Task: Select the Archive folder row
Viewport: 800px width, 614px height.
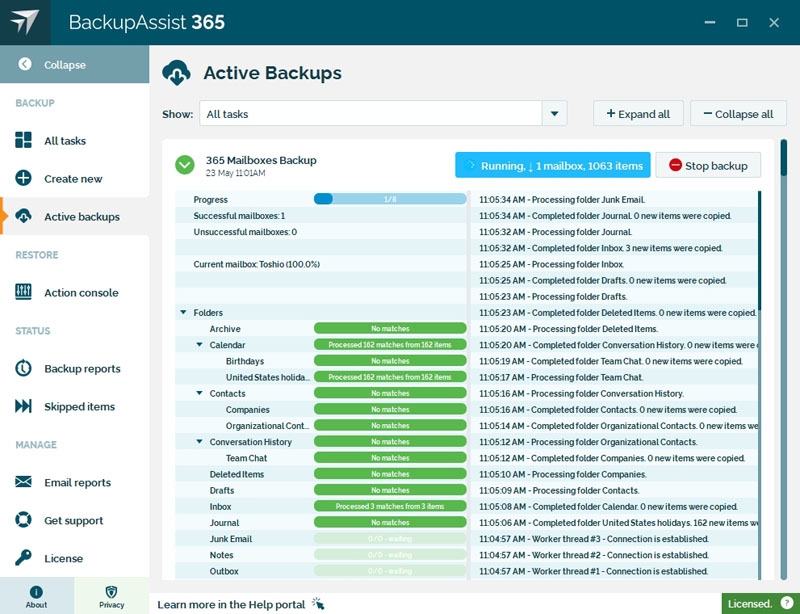Action: pyautogui.click(x=320, y=329)
